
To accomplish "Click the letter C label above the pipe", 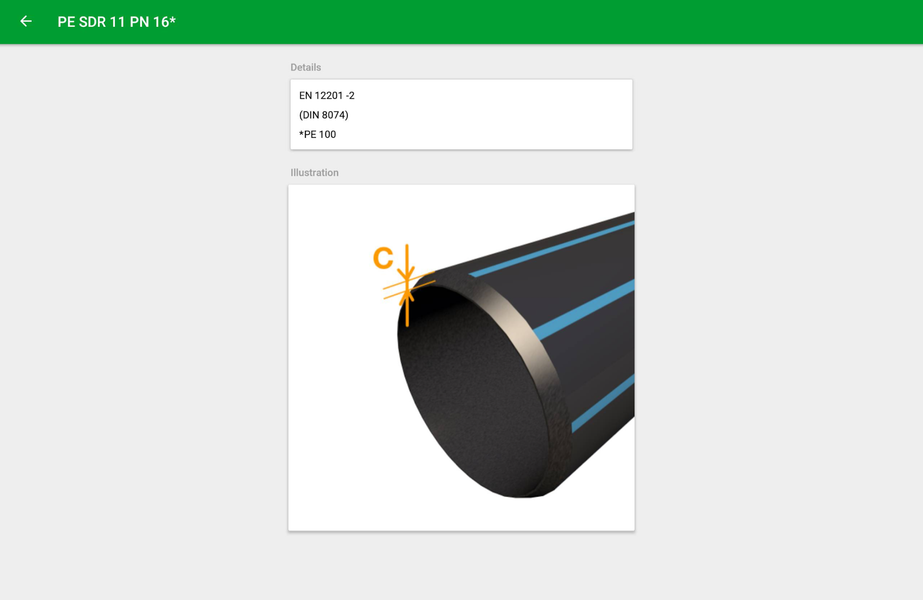I will tap(382, 256).
